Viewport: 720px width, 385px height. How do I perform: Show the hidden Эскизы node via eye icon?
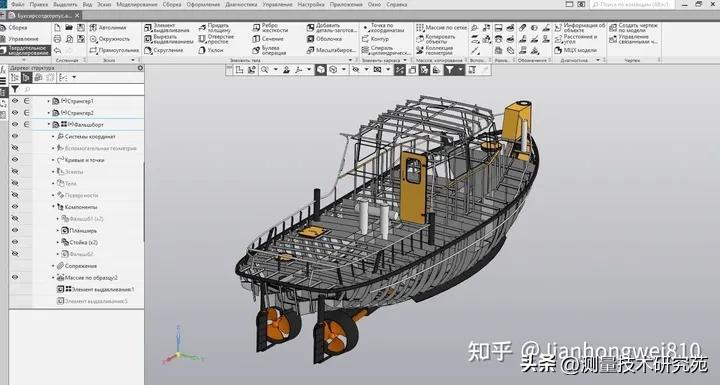tap(15, 171)
